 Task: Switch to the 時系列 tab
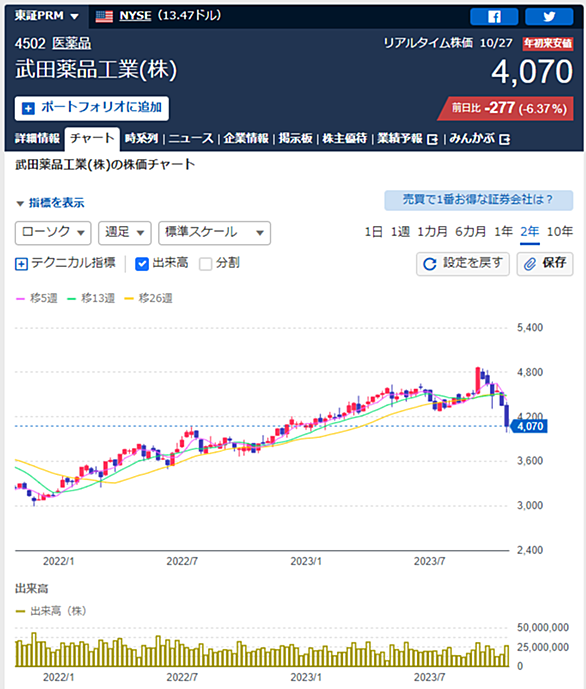(141, 138)
